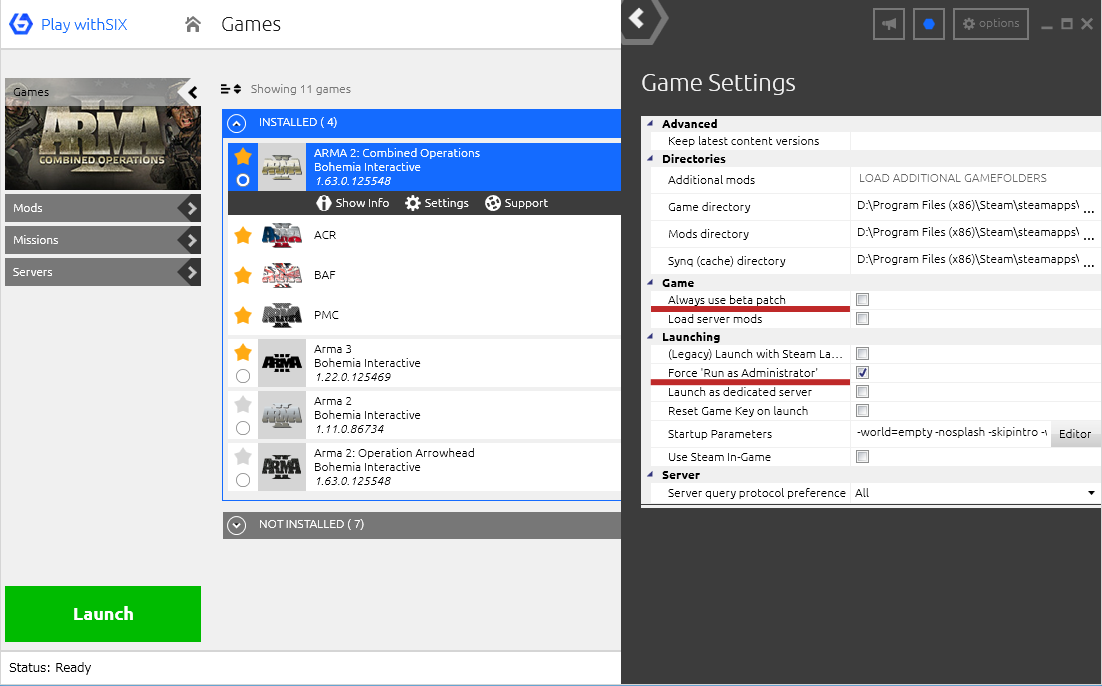Enable Use Steam In-Game checkbox
The image size is (1102, 686).
click(862, 457)
